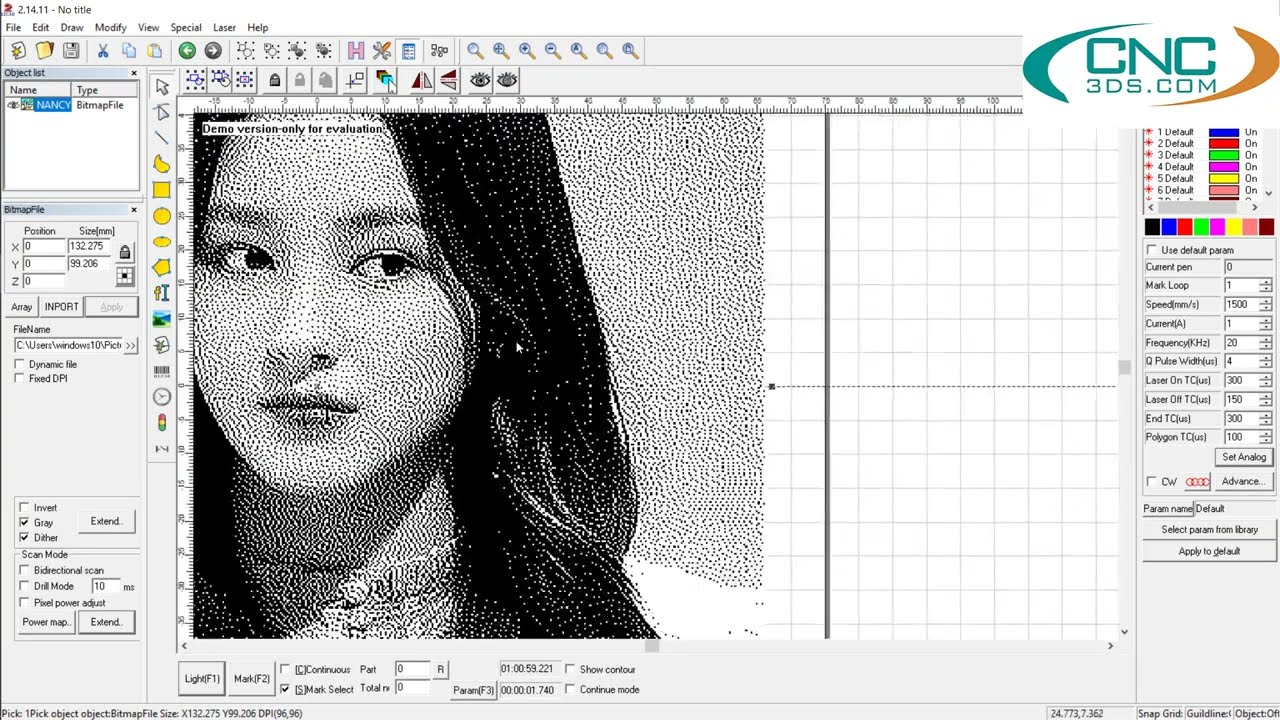Click the green Undo arrow
Screen dimensions: 1280x720
[187, 50]
